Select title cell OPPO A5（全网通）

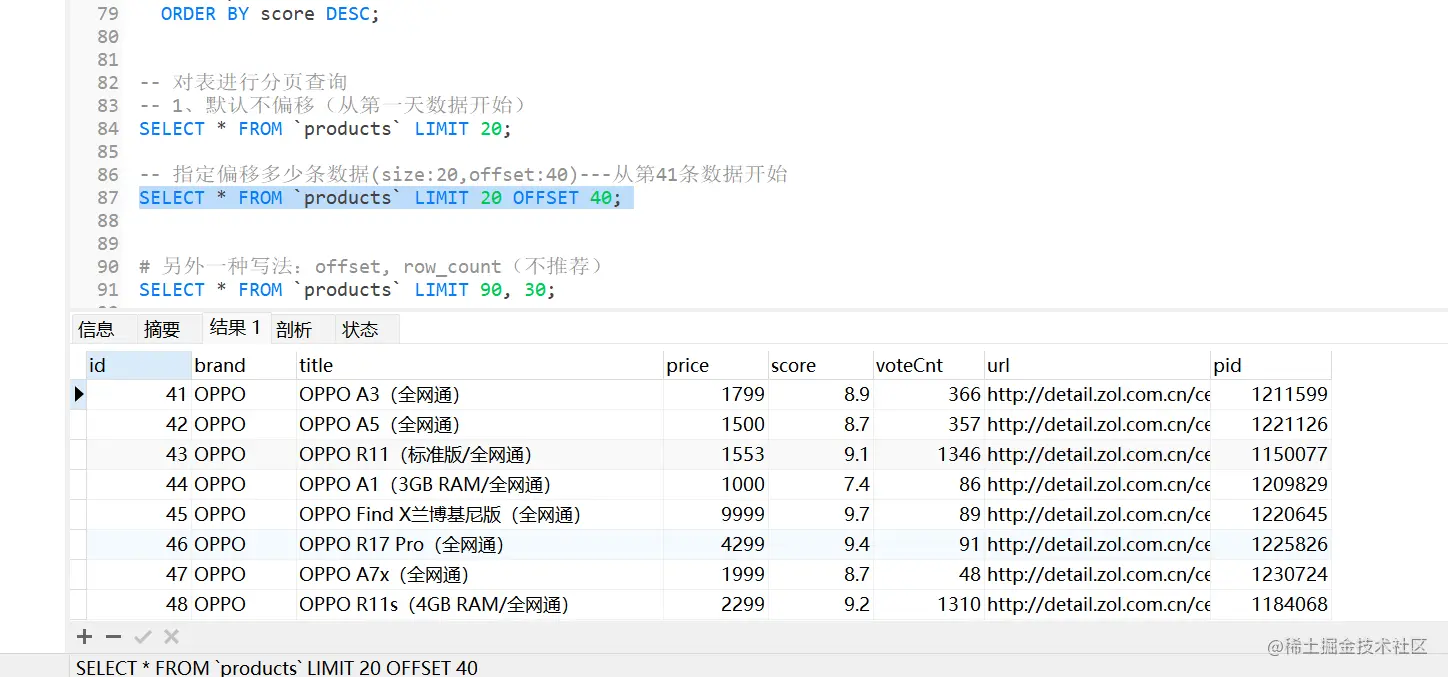click(x=480, y=424)
